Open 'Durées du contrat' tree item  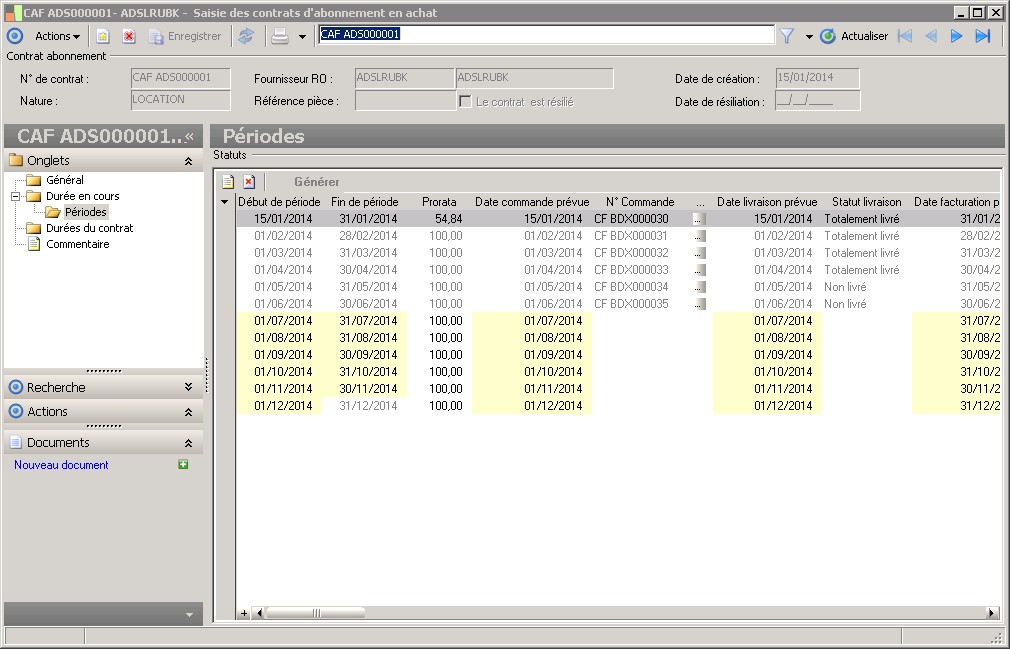click(x=89, y=228)
